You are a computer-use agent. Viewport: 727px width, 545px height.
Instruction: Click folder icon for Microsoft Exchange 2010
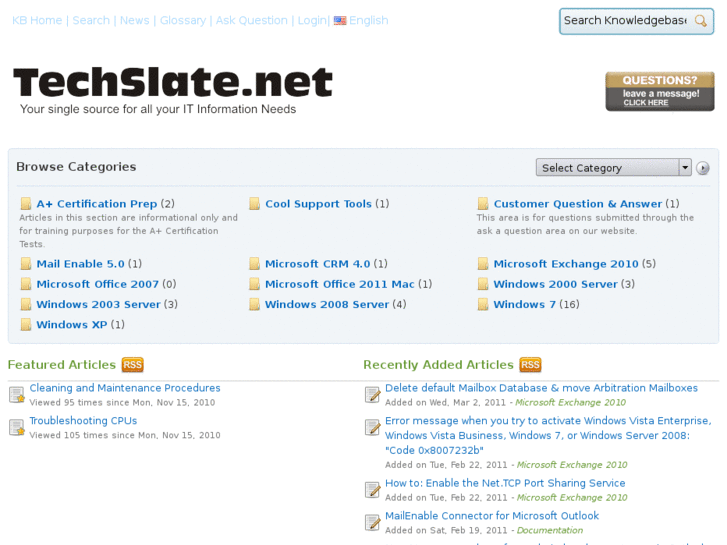coord(483,263)
